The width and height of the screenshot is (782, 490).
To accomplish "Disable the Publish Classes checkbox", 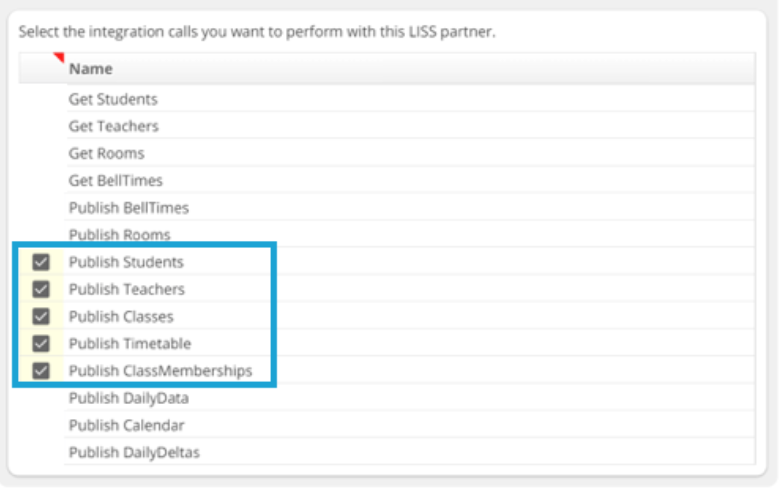I will [x=41, y=316].
